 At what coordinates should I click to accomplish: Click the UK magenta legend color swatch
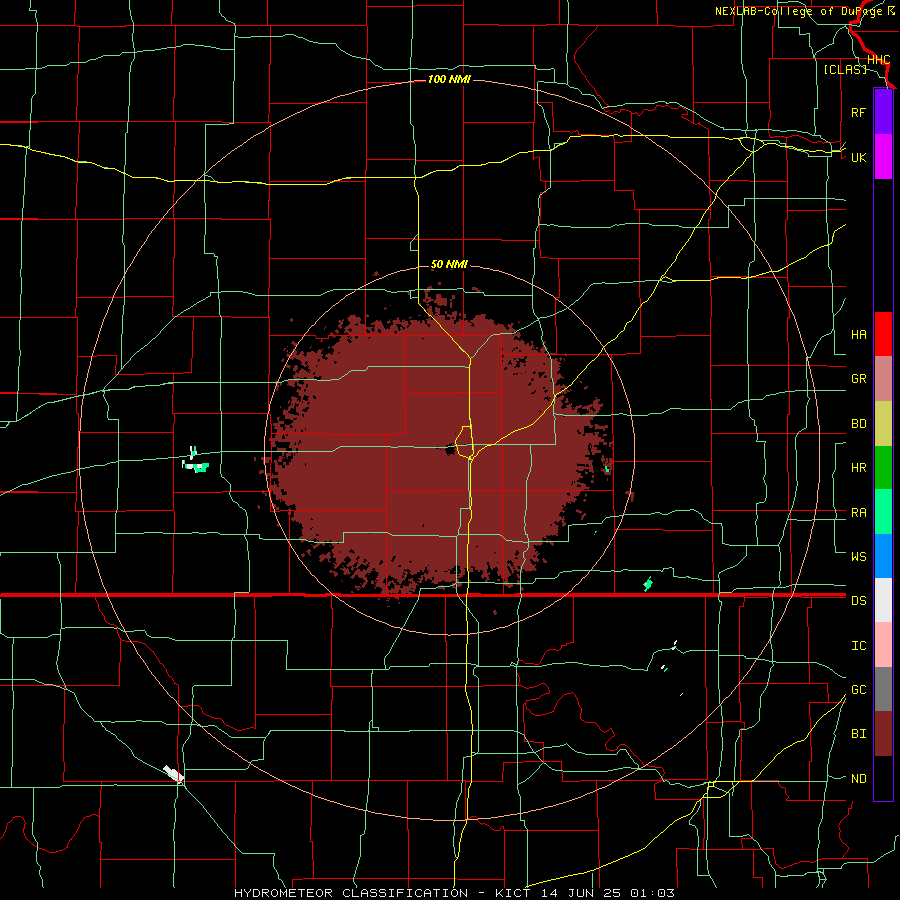pyautogui.click(x=883, y=156)
